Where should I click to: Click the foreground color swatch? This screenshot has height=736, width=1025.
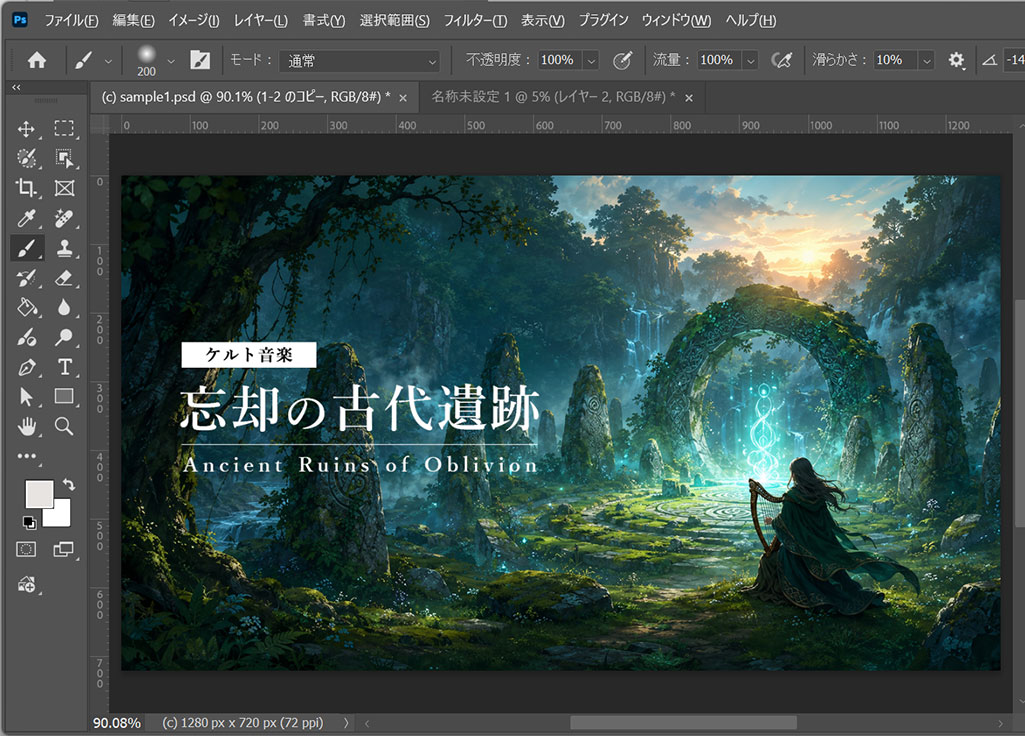click(39, 493)
